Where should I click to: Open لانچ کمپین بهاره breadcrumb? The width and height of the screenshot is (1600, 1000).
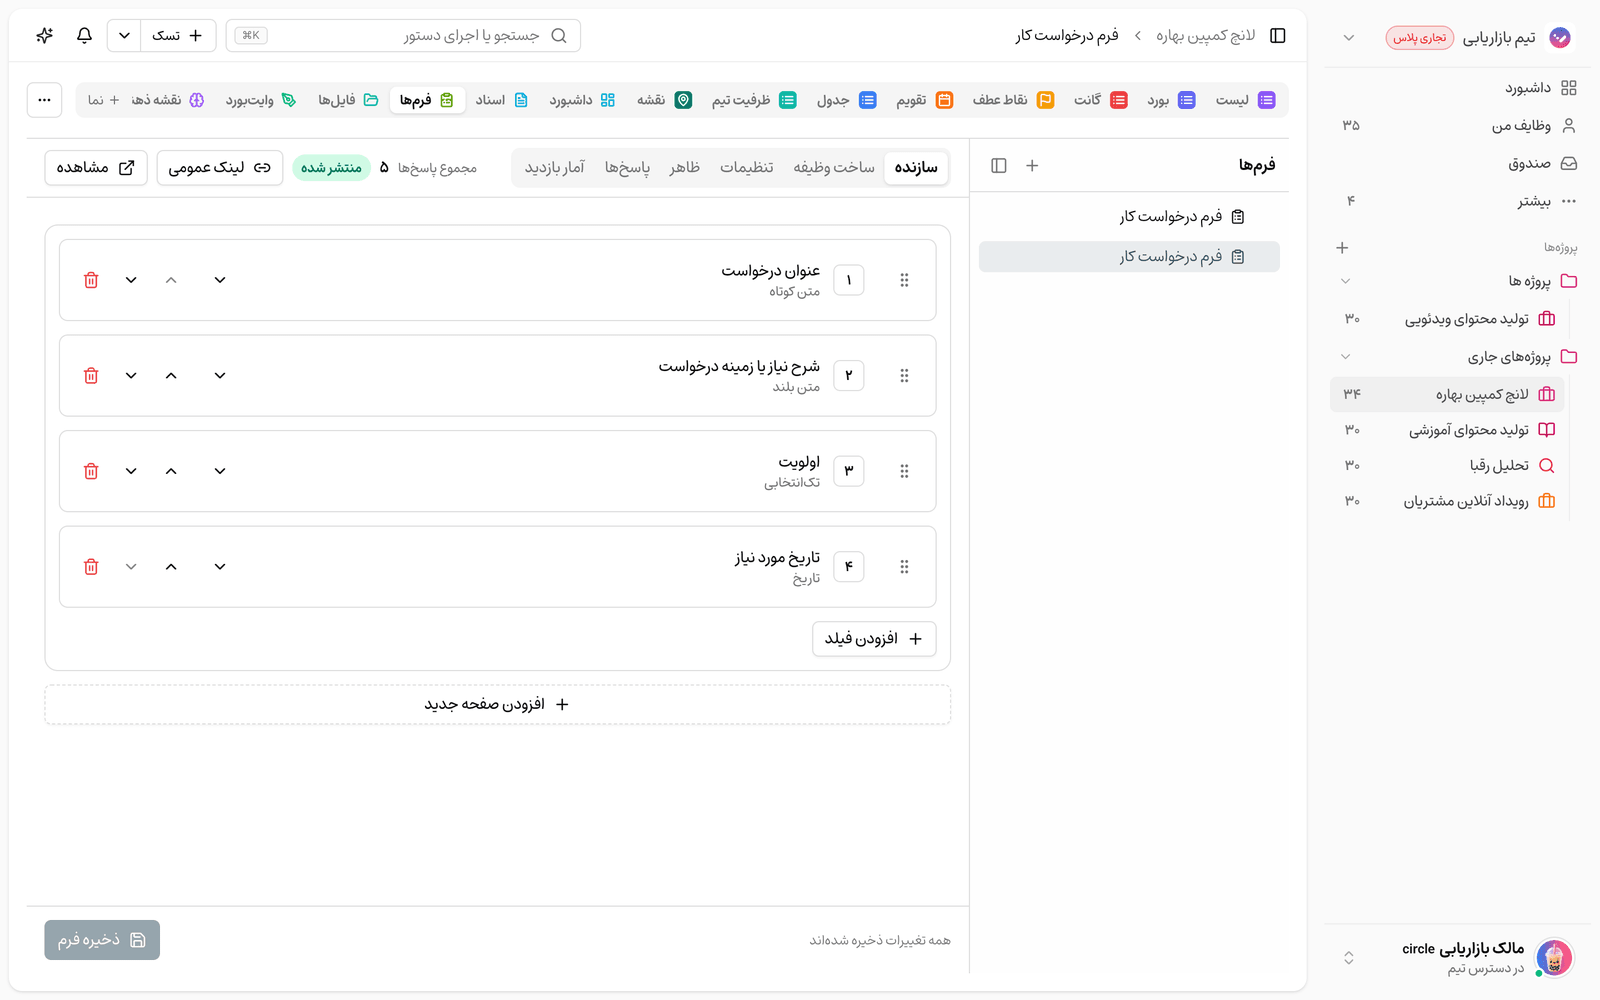coord(1205,36)
